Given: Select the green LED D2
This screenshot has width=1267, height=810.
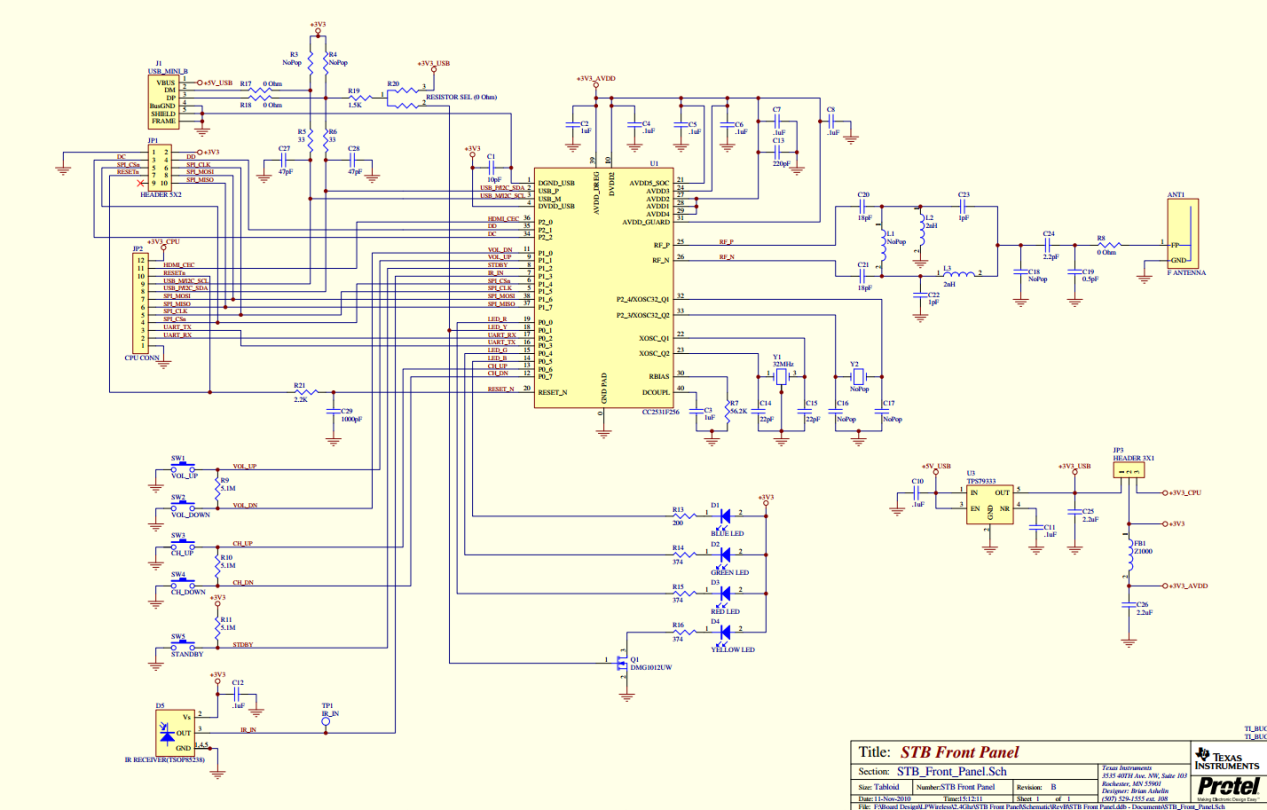Looking at the screenshot, I should [x=726, y=554].
